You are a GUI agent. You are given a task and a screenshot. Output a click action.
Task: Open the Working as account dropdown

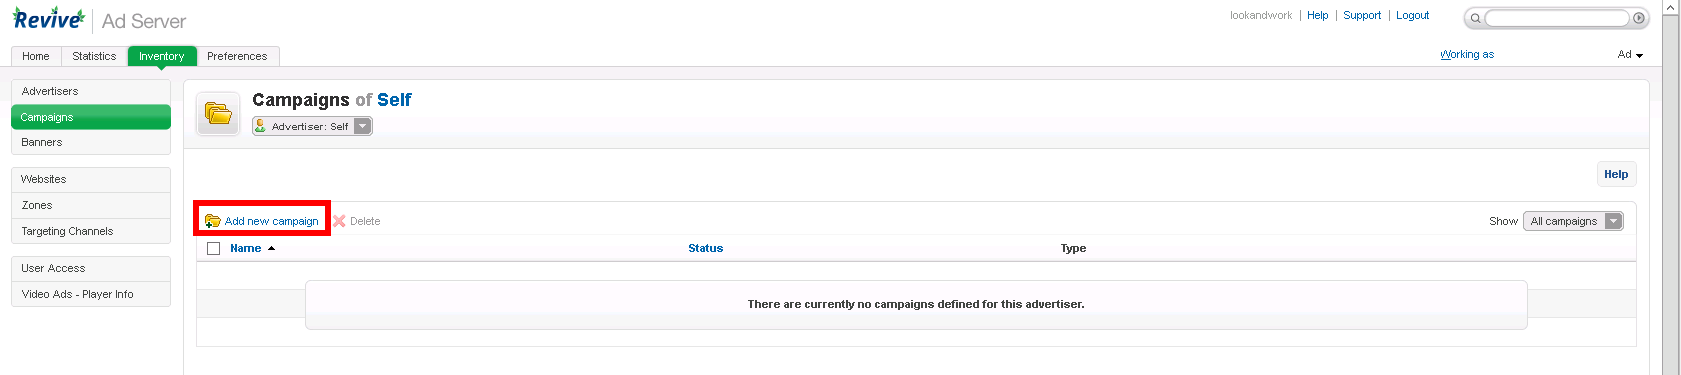click(x=1630, y=55)
